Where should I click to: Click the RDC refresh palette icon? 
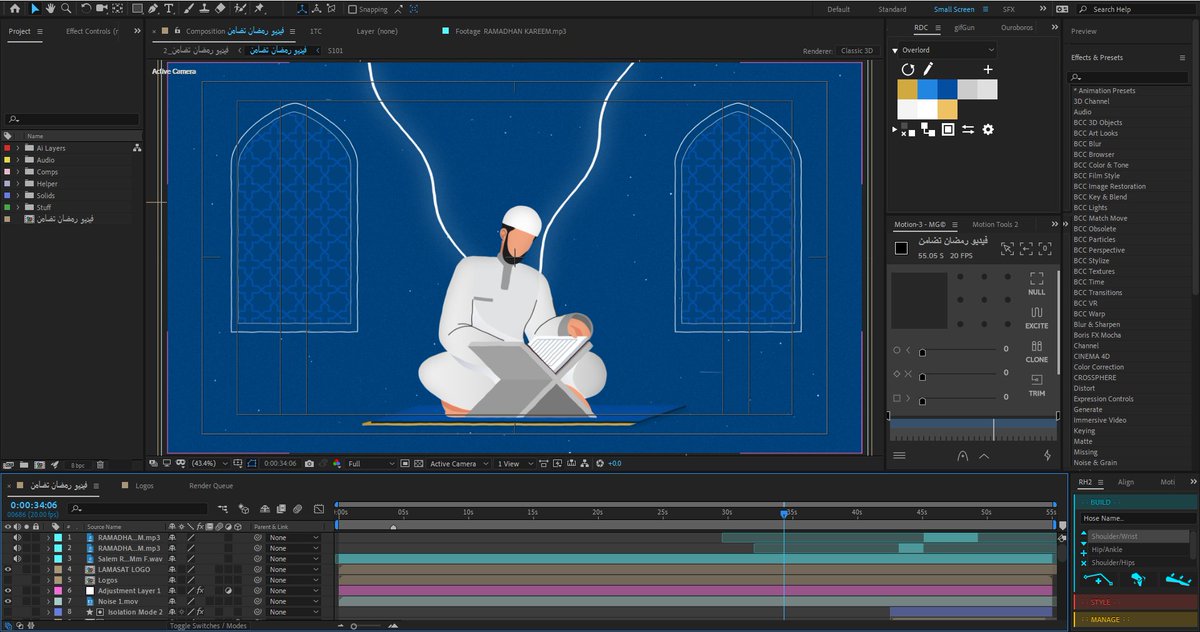[x=908, y=69]
